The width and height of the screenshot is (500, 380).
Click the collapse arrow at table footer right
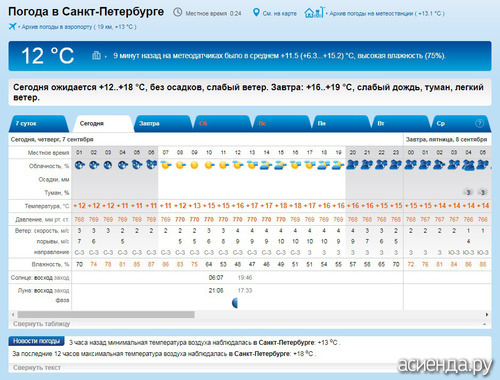(484, 324)
